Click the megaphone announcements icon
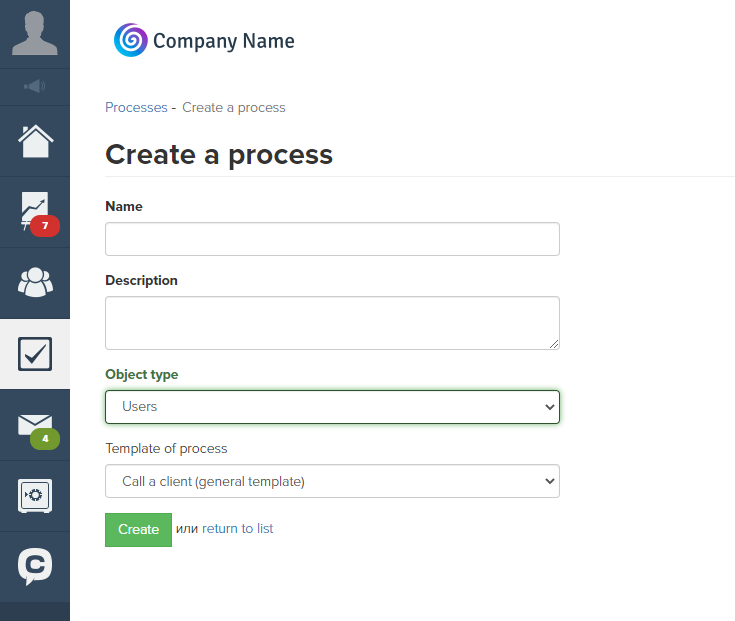 coord(35,86)
